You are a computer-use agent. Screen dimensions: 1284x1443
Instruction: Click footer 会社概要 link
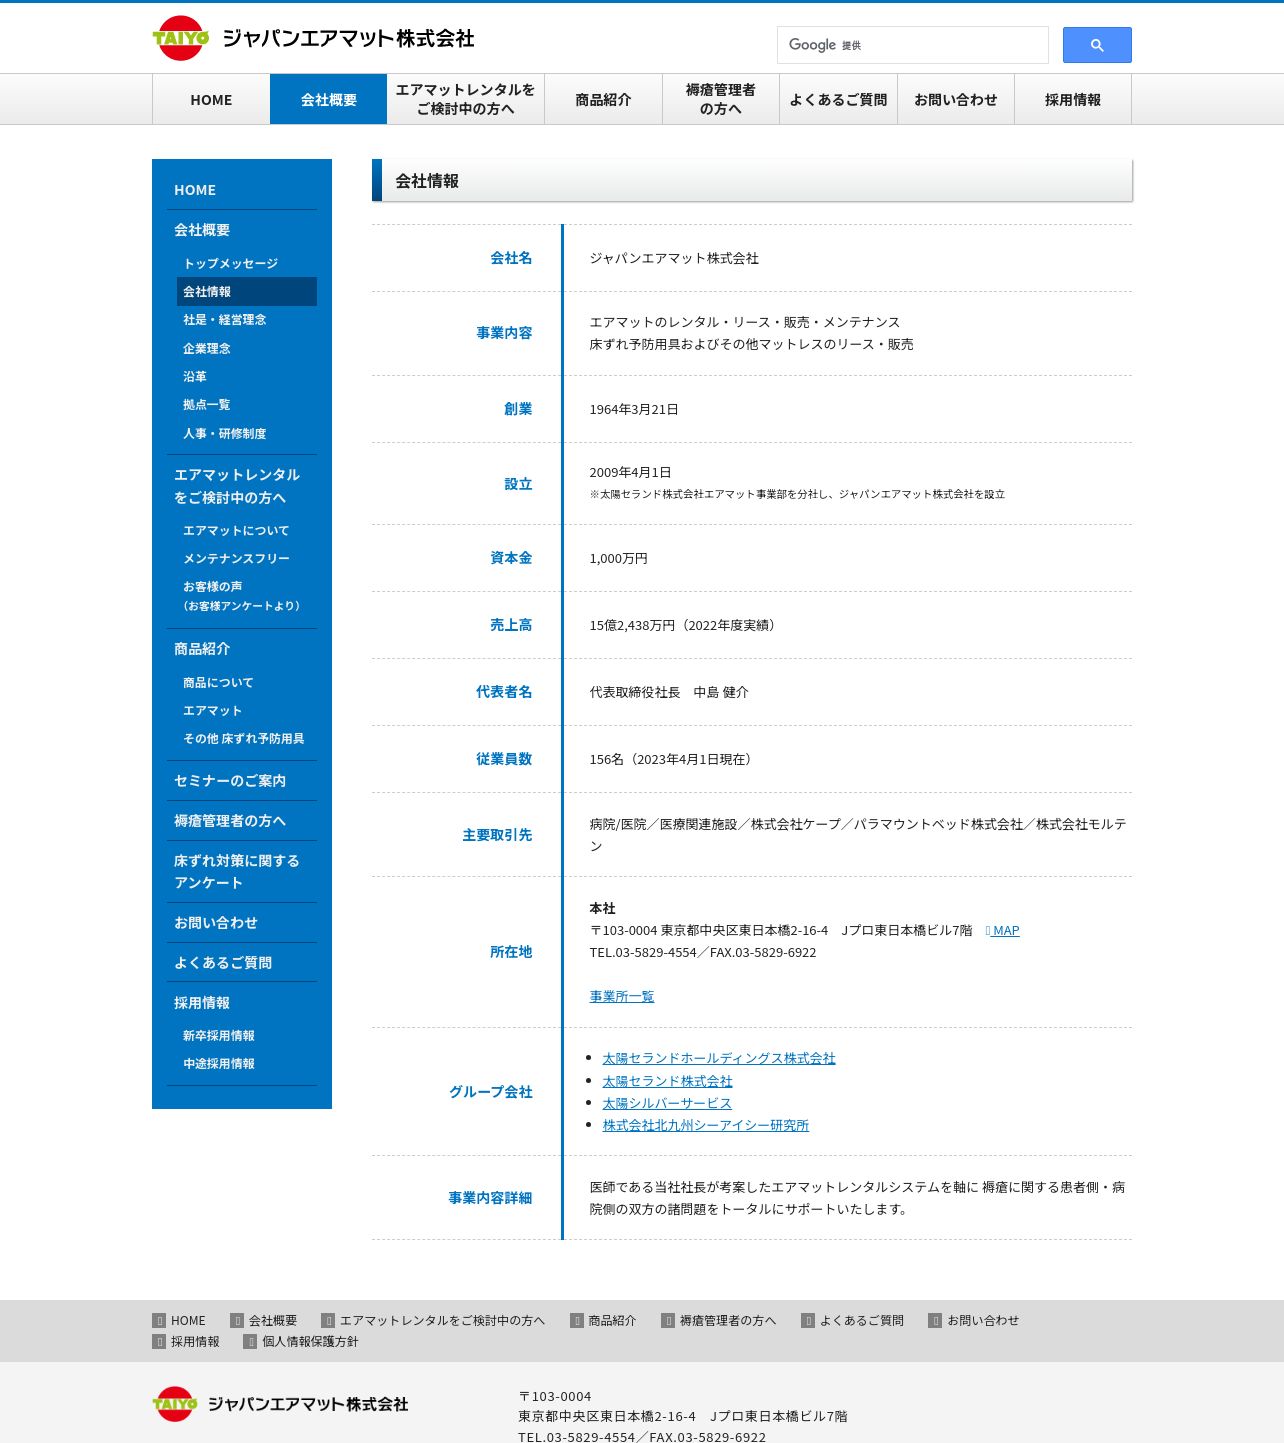coord(264,1321)
